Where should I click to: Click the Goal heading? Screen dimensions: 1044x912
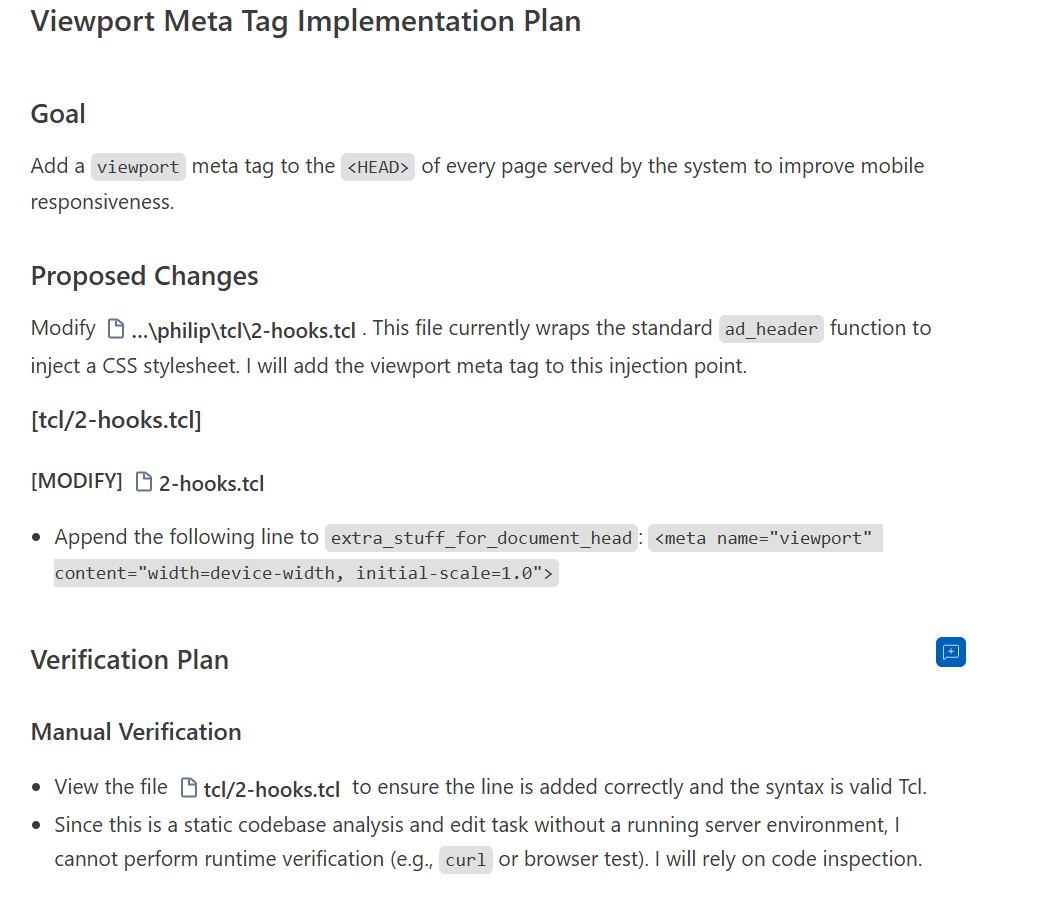pyautogui.click(x=58, y=114)
